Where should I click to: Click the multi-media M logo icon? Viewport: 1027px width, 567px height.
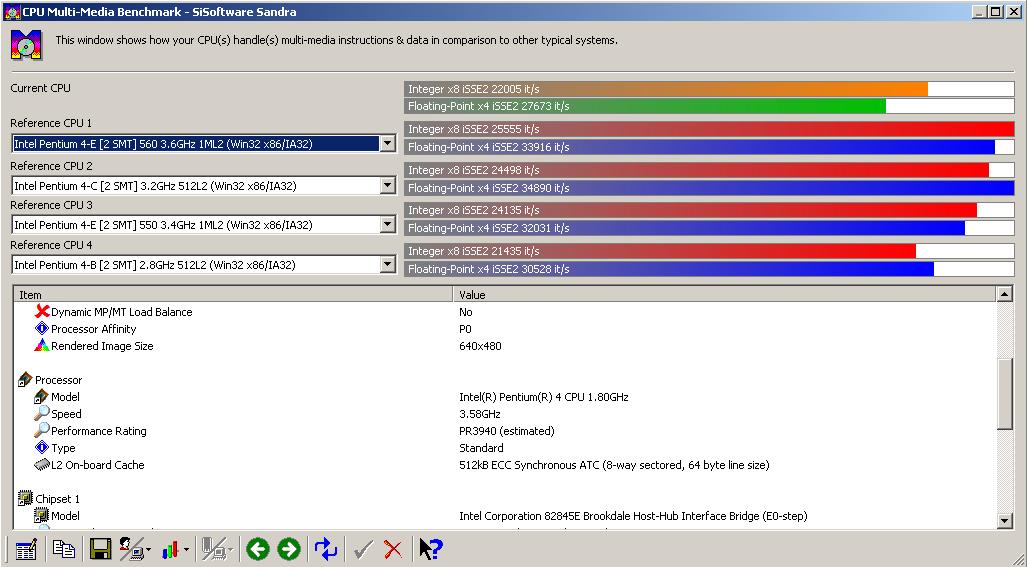point(26,45)
